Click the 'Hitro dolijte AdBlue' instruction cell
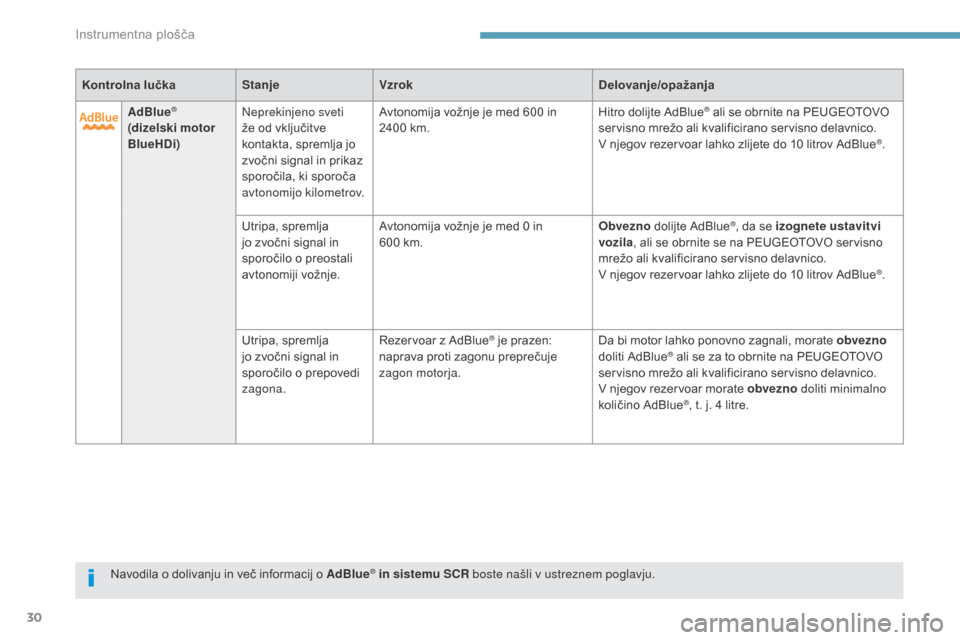 pos(748,158)
